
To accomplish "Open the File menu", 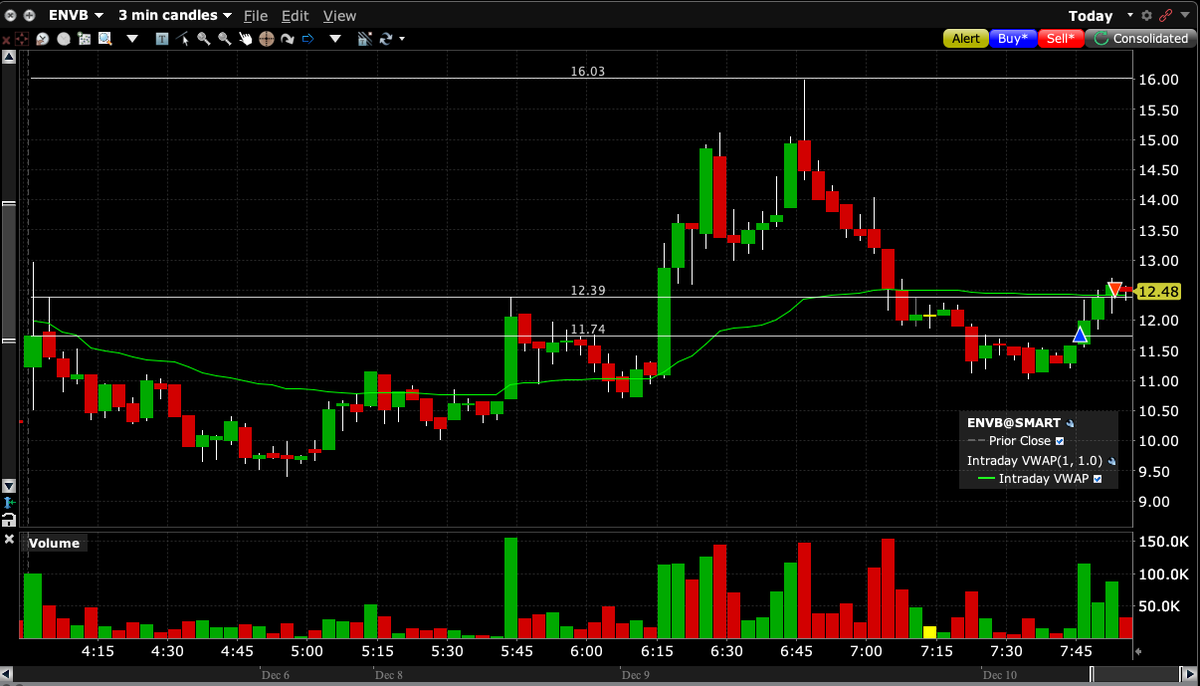I will (x=256, y=16).
